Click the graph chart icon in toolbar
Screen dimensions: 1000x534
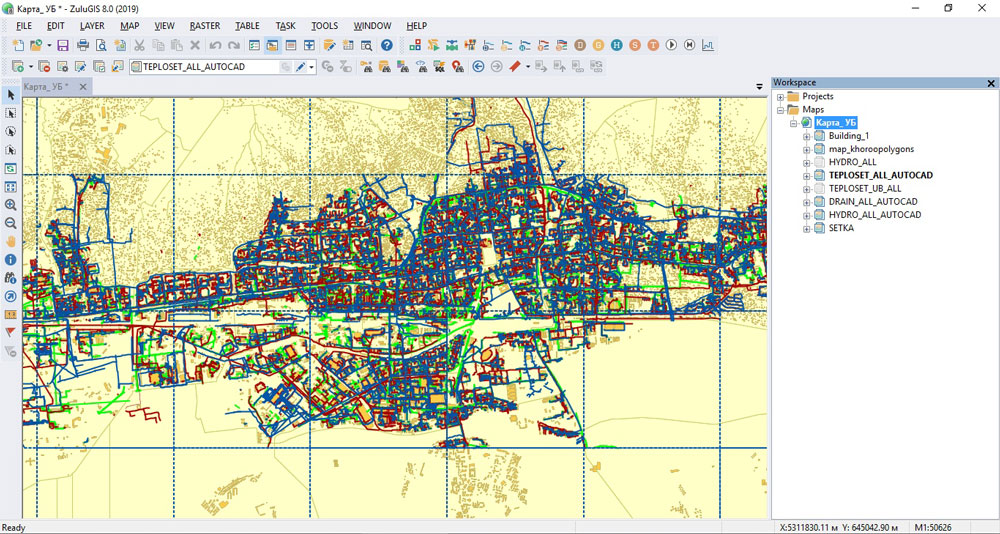click(x=708, y=45)
